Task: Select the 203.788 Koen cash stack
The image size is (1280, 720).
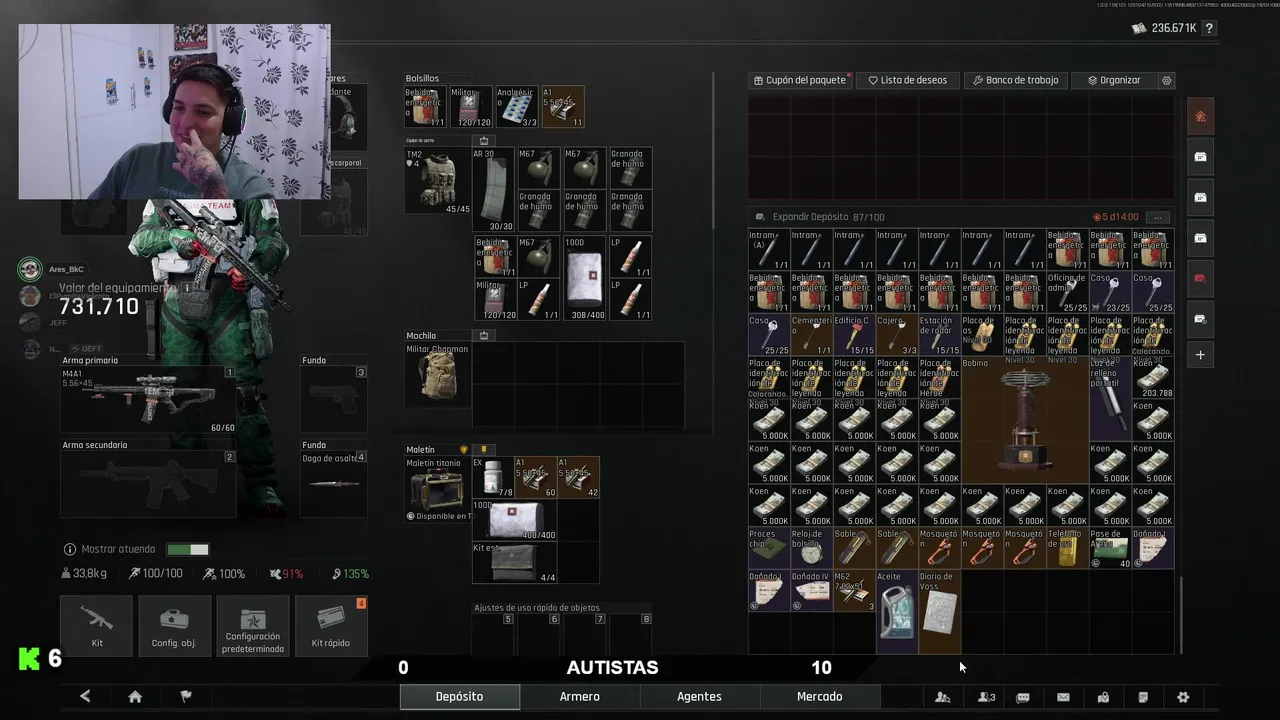Action: [x=1152, y=378]
